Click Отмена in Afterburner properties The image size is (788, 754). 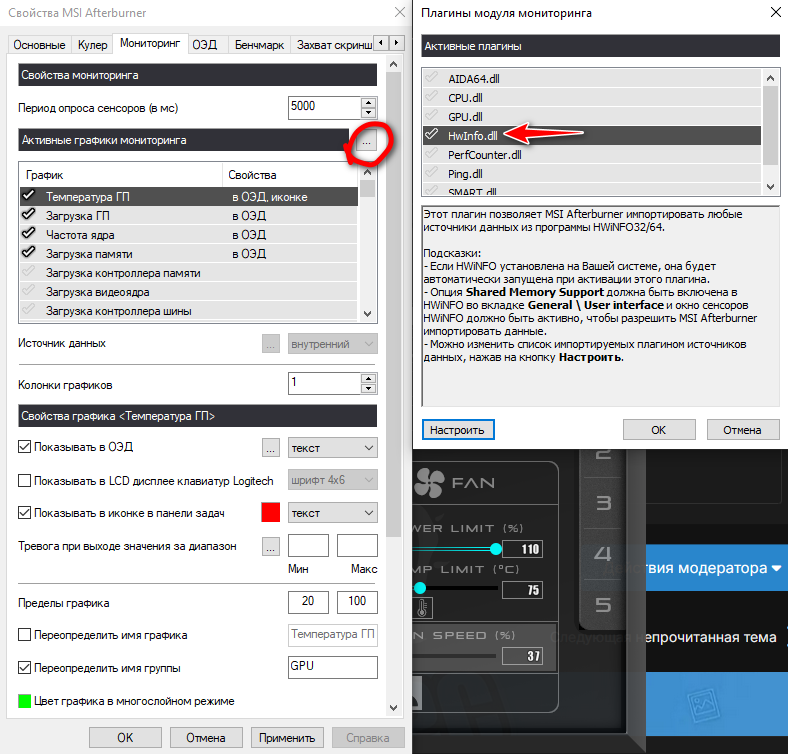coord(206,737)
